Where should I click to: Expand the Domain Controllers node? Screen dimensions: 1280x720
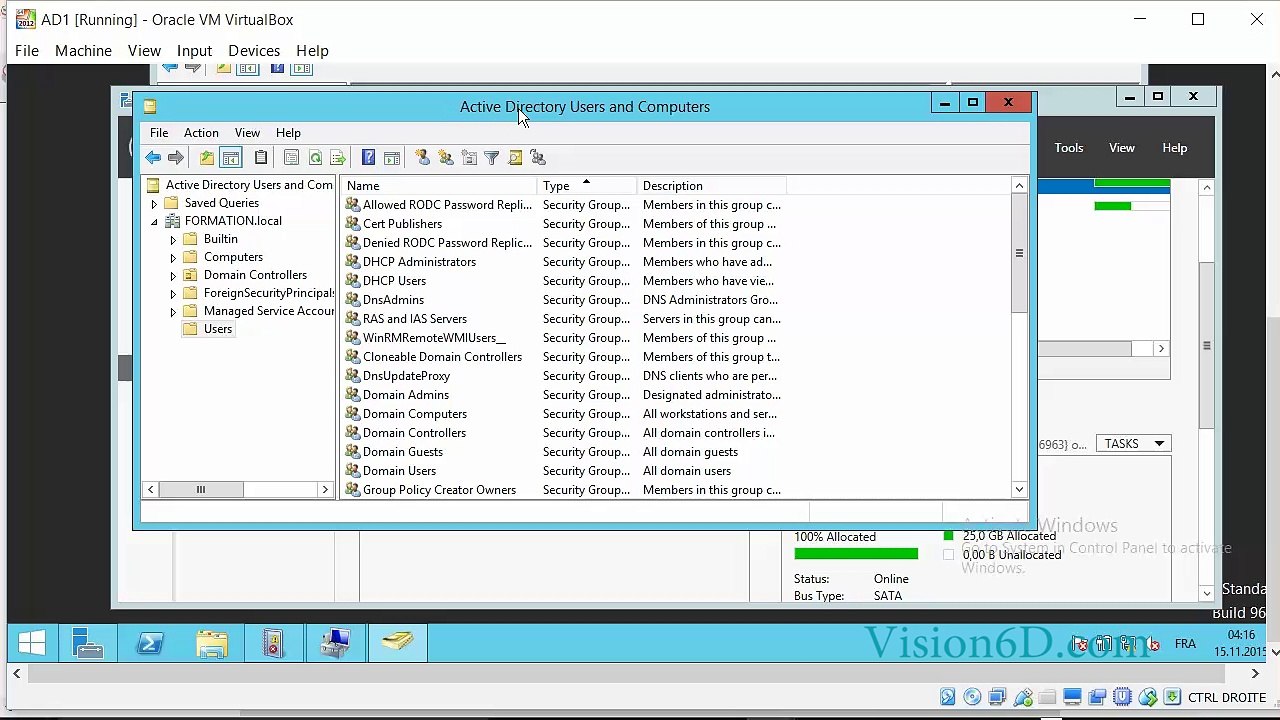[x=173, y=276]
